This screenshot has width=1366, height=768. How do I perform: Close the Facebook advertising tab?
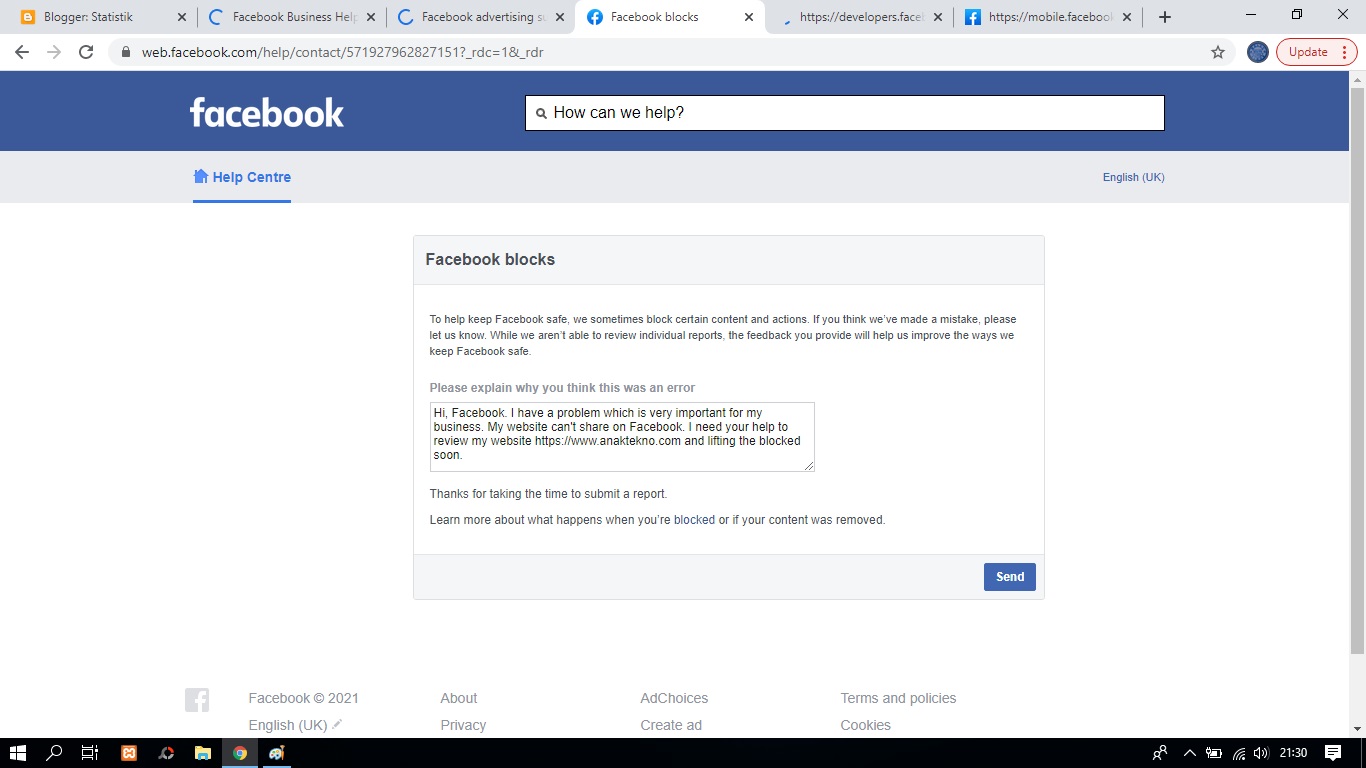pyautogui.click(x=559, y=17)
